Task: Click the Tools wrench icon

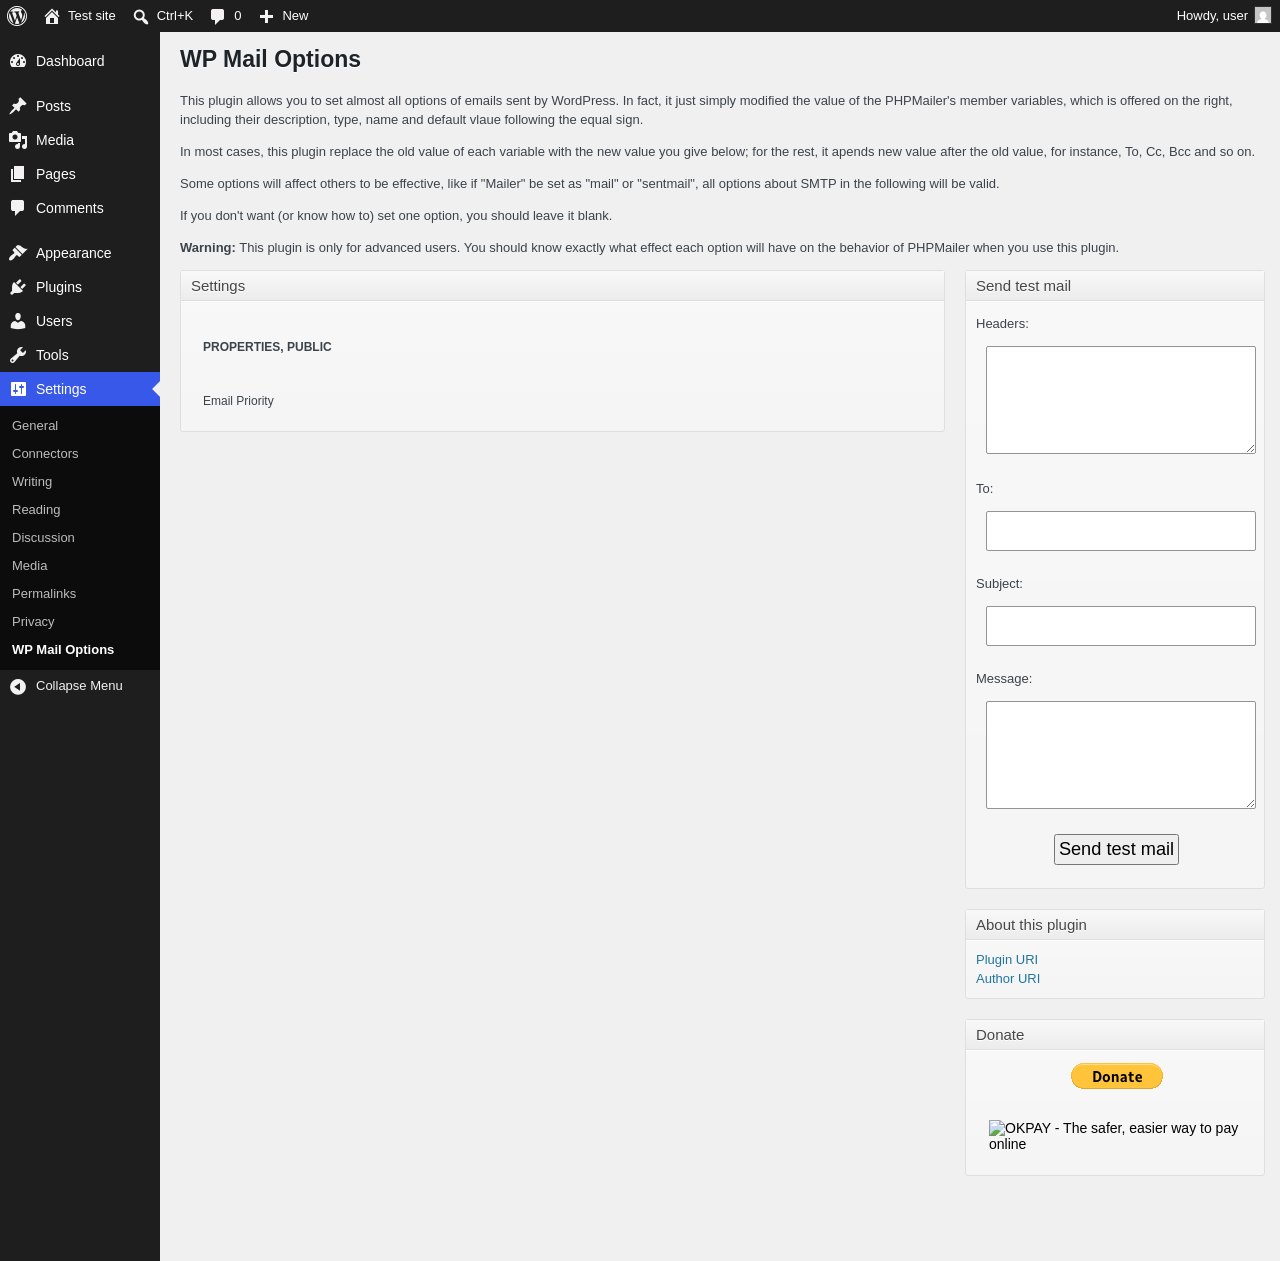Action: pos(18,355)
